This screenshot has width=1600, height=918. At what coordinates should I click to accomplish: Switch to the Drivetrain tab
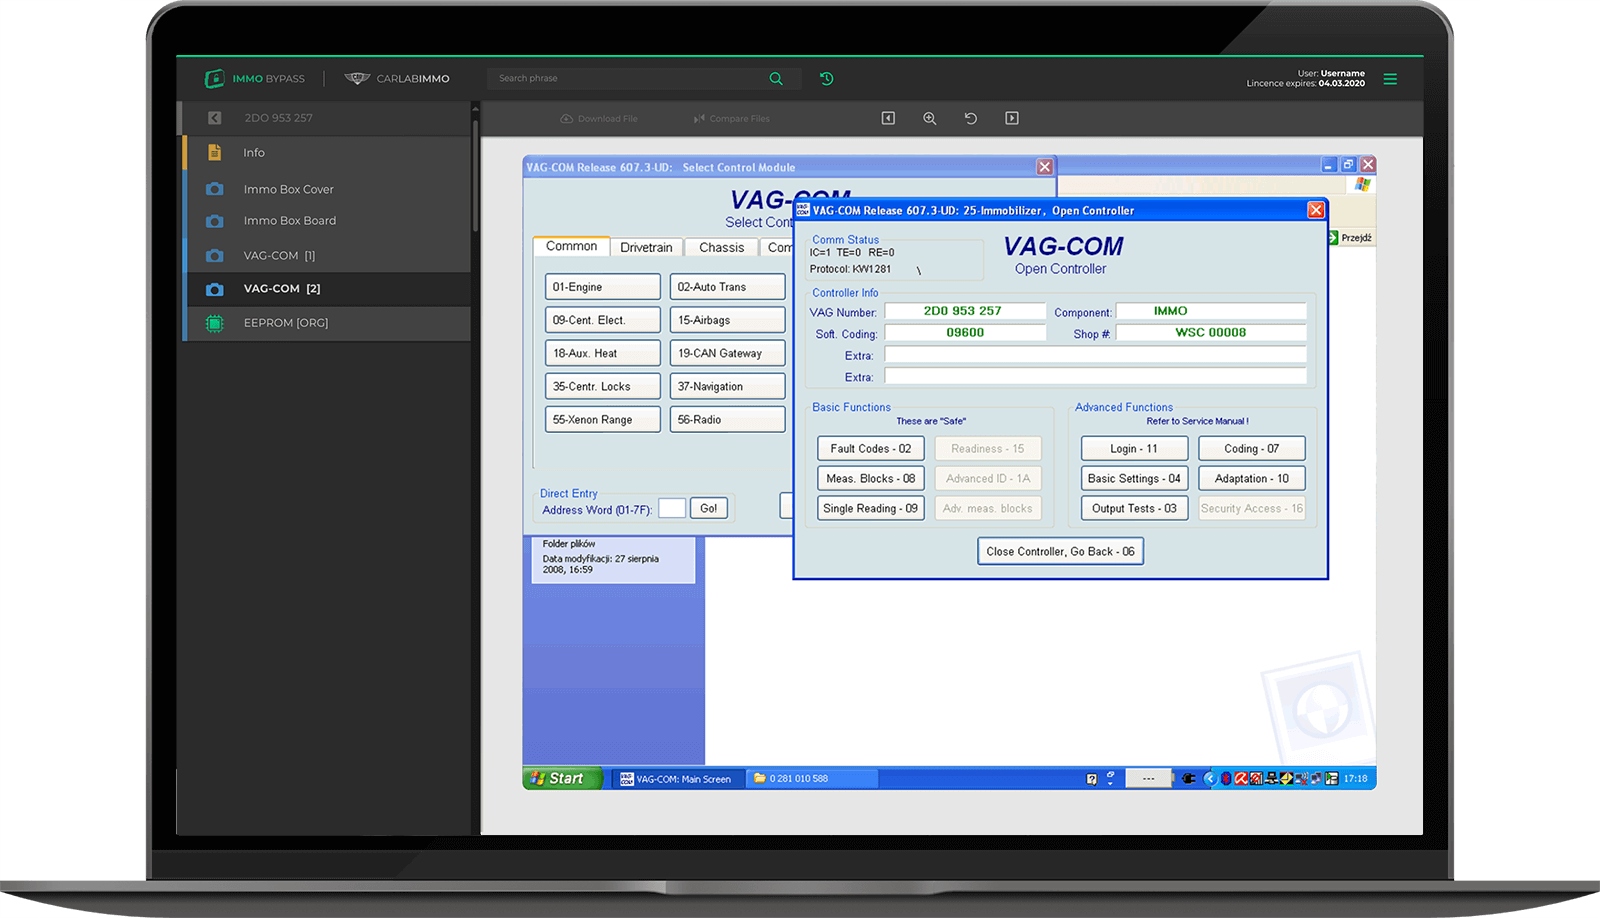tap(646, 247)
